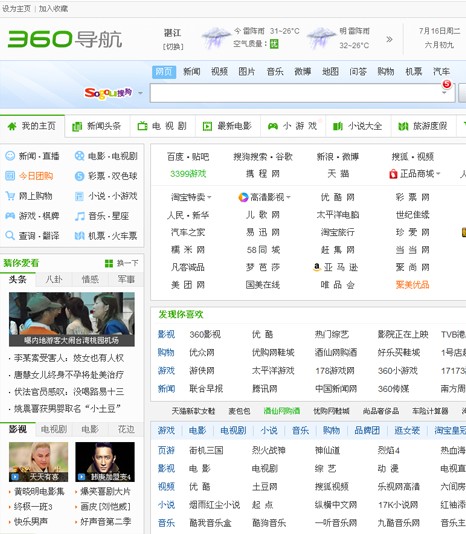This screenshot has height=534, width=466.
Task: Click the 360导航 logo
Action: point(65,39)
